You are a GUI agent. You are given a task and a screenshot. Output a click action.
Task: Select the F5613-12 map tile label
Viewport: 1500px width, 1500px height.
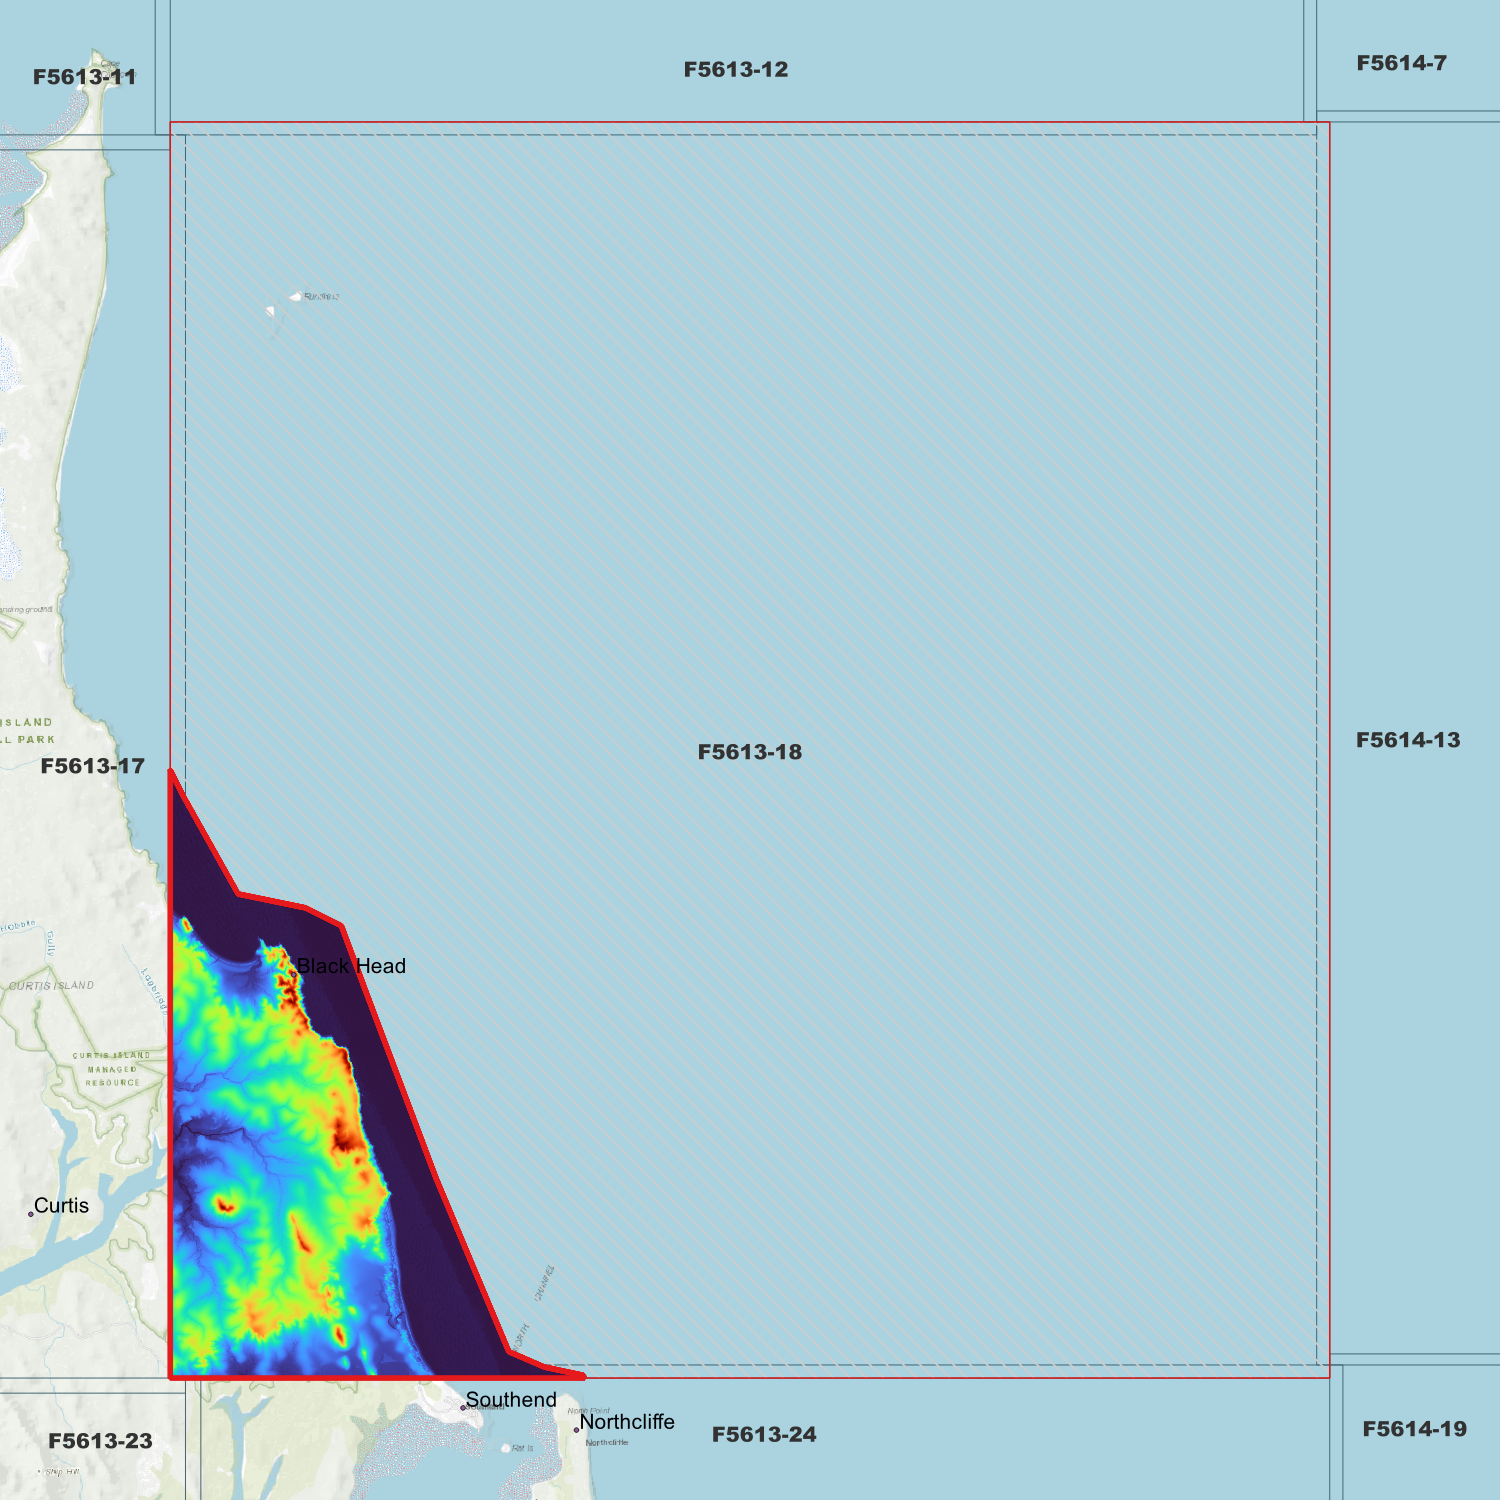coord(735,70)
